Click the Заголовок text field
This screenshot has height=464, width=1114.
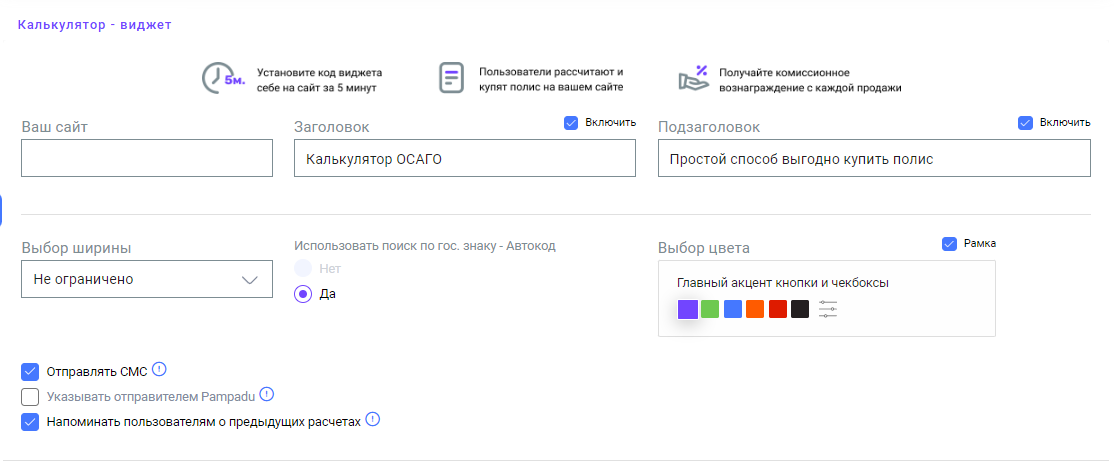tap(465, 158)
